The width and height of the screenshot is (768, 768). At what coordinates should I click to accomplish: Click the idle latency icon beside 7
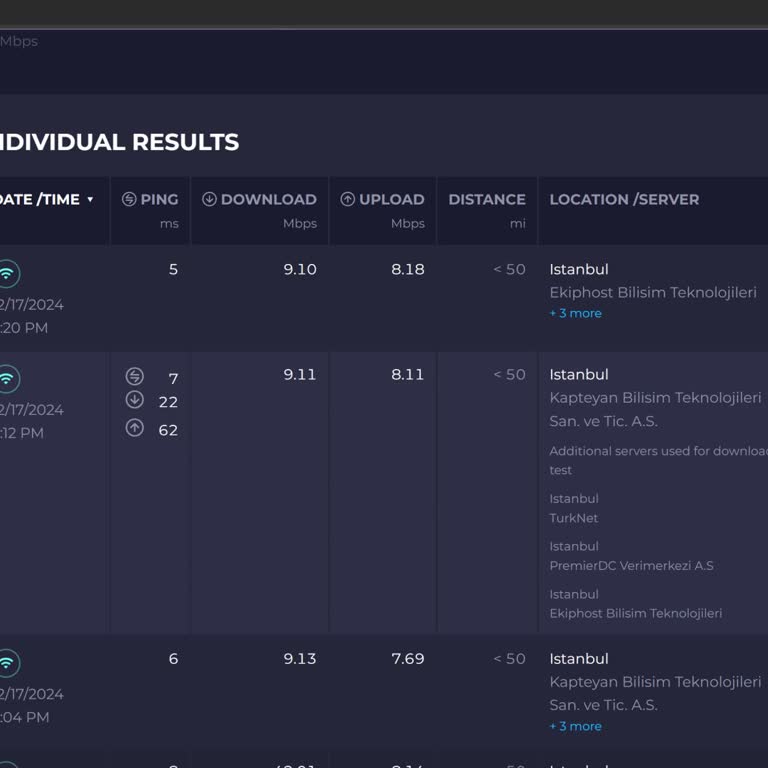(135, 377)
